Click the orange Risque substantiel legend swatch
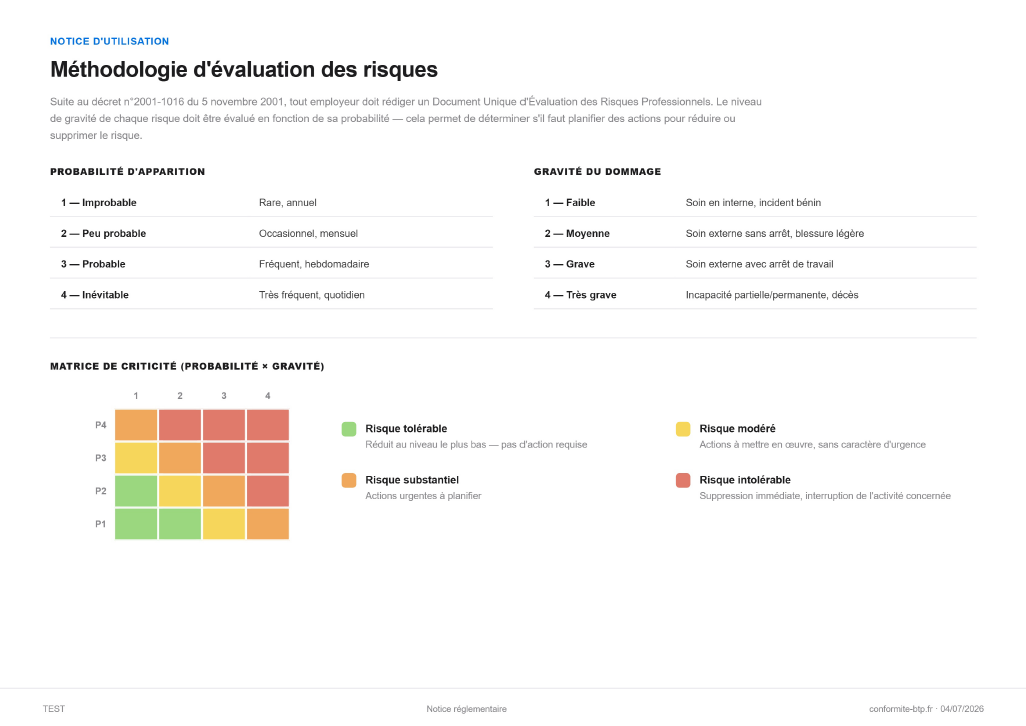This screenshot has height=726, width=1026. [x=349, y=480]
